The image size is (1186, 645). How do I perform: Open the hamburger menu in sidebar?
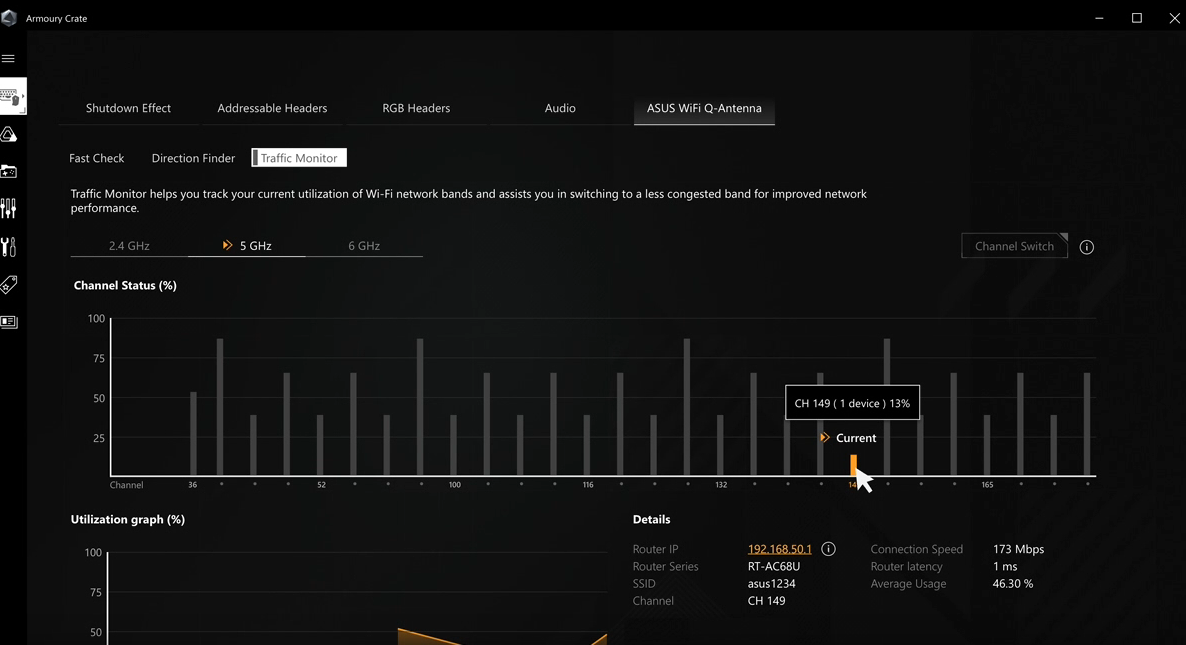pyautogui.click(x=9, y=59)
